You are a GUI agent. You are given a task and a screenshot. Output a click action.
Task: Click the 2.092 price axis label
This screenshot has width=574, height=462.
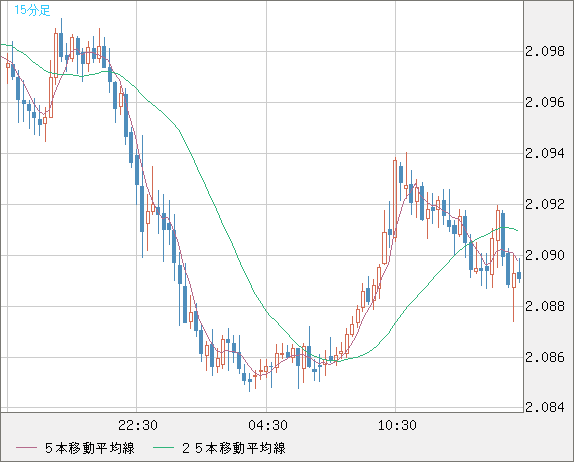pyautogui.click(x=545, y=204)
